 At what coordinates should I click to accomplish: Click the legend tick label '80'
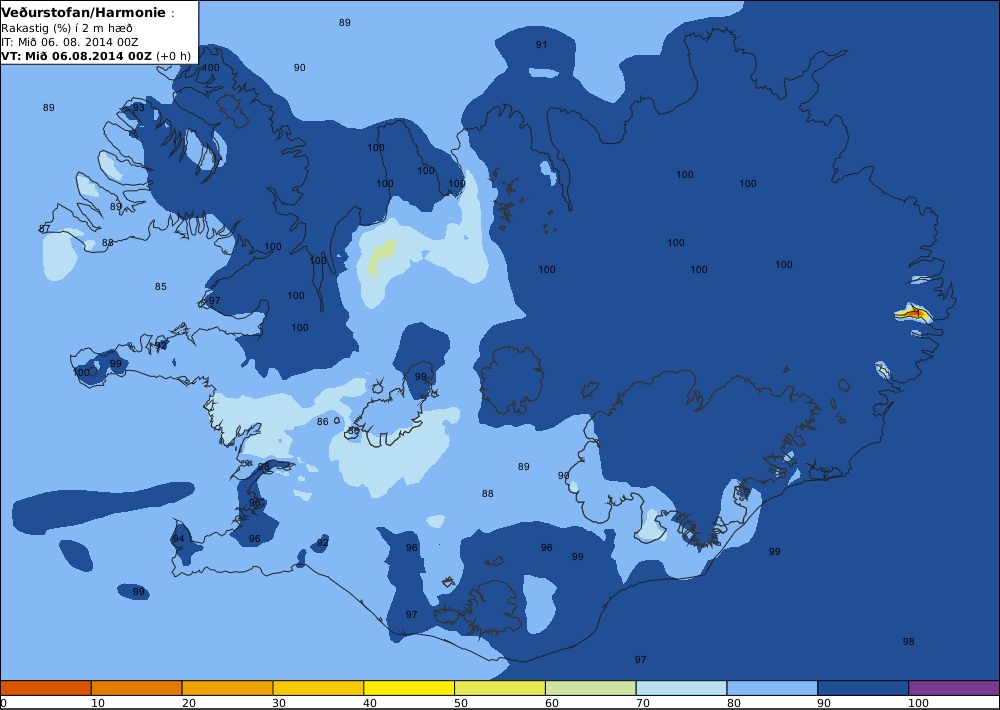pyautogui.click(x=734, y=703)
